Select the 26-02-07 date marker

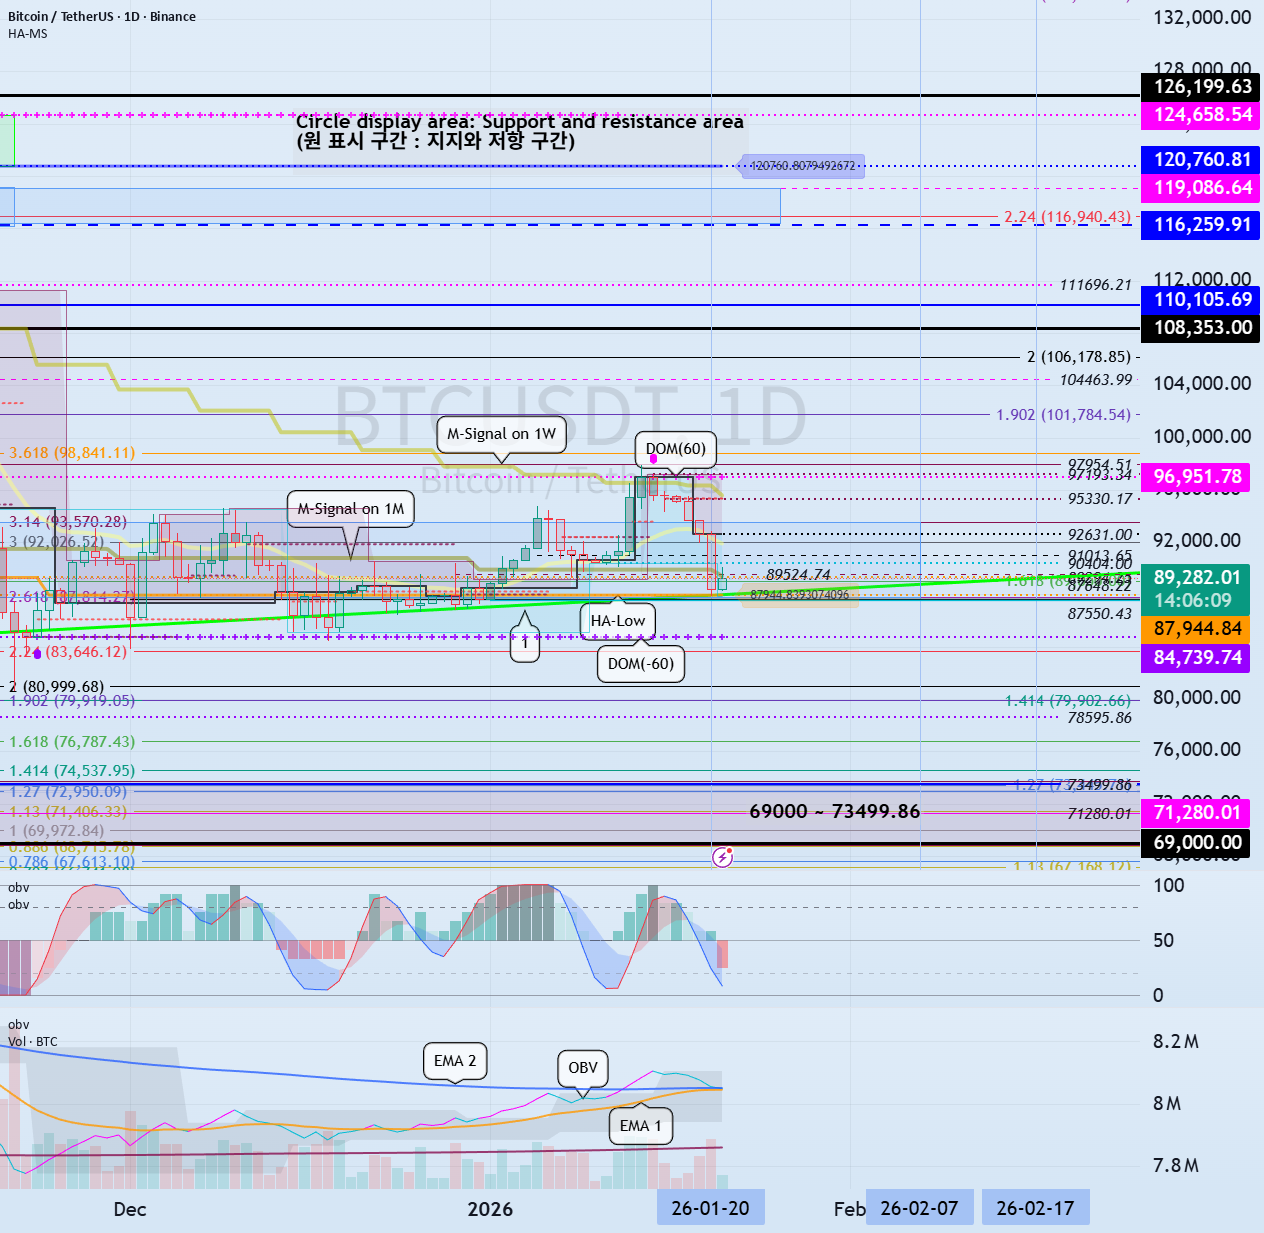(x=919, y=1208)
